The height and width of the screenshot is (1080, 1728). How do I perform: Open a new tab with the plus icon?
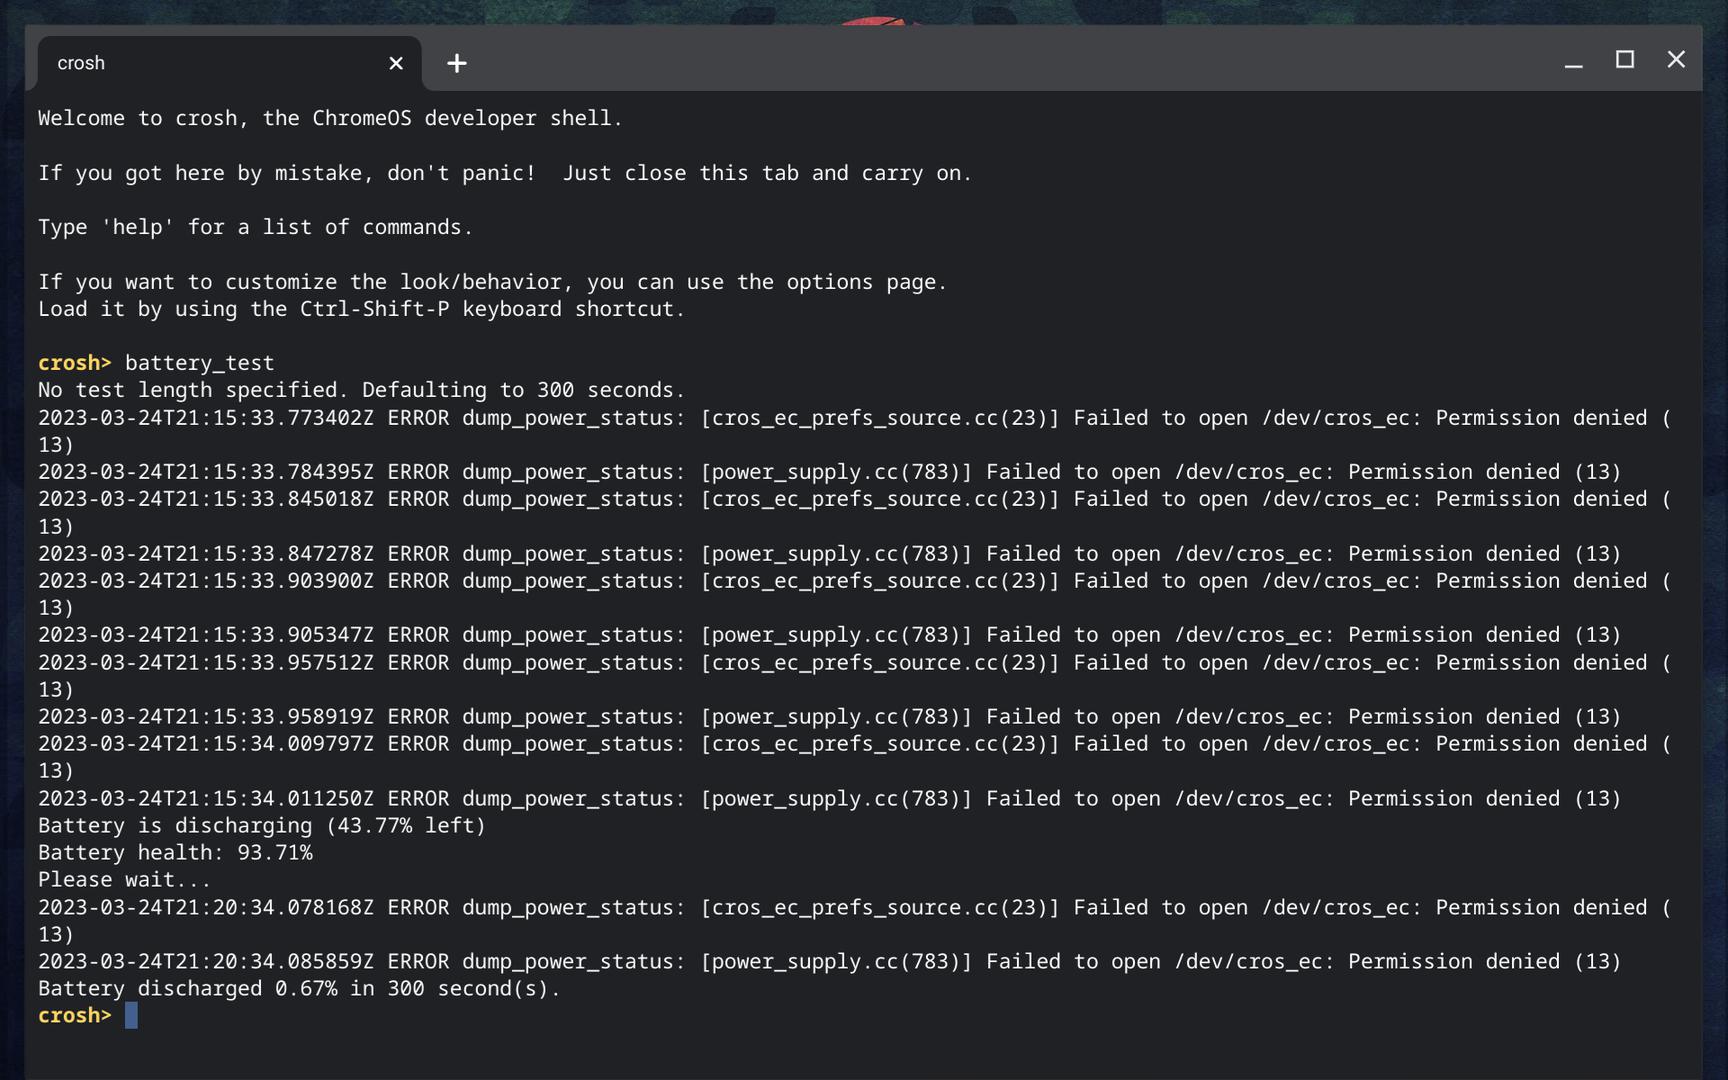coord(456,63)
